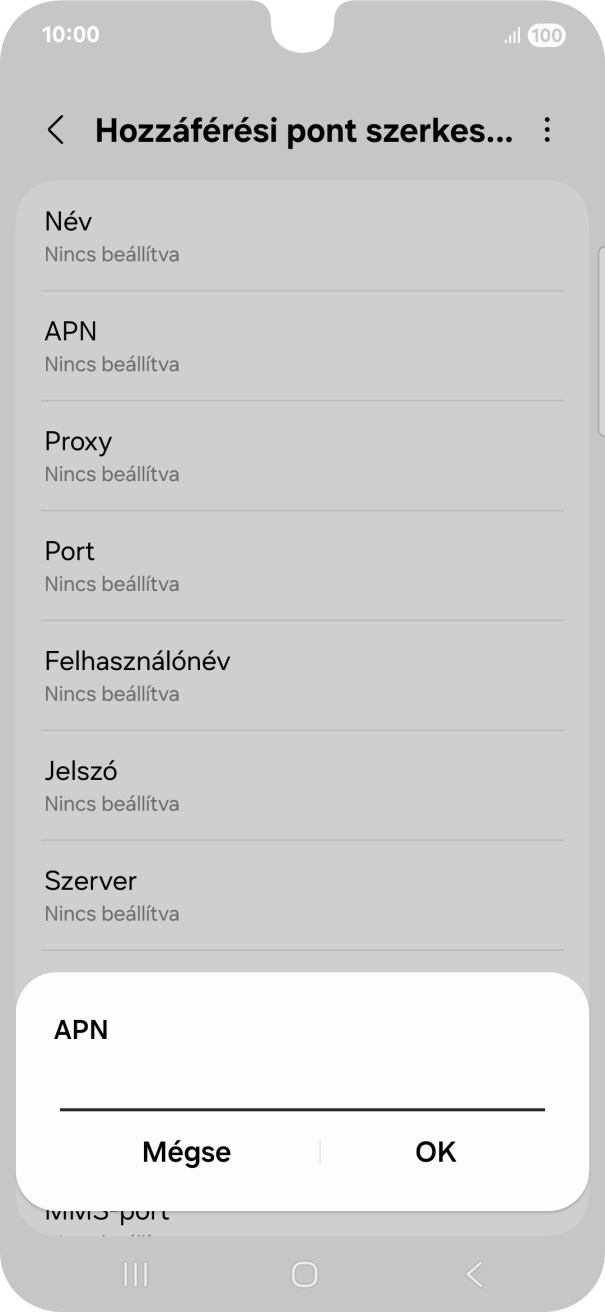Viewport: 605px width, 1312px height.
Task: Tap the battery indicator showing 100
Action: [x=546, y=35]
